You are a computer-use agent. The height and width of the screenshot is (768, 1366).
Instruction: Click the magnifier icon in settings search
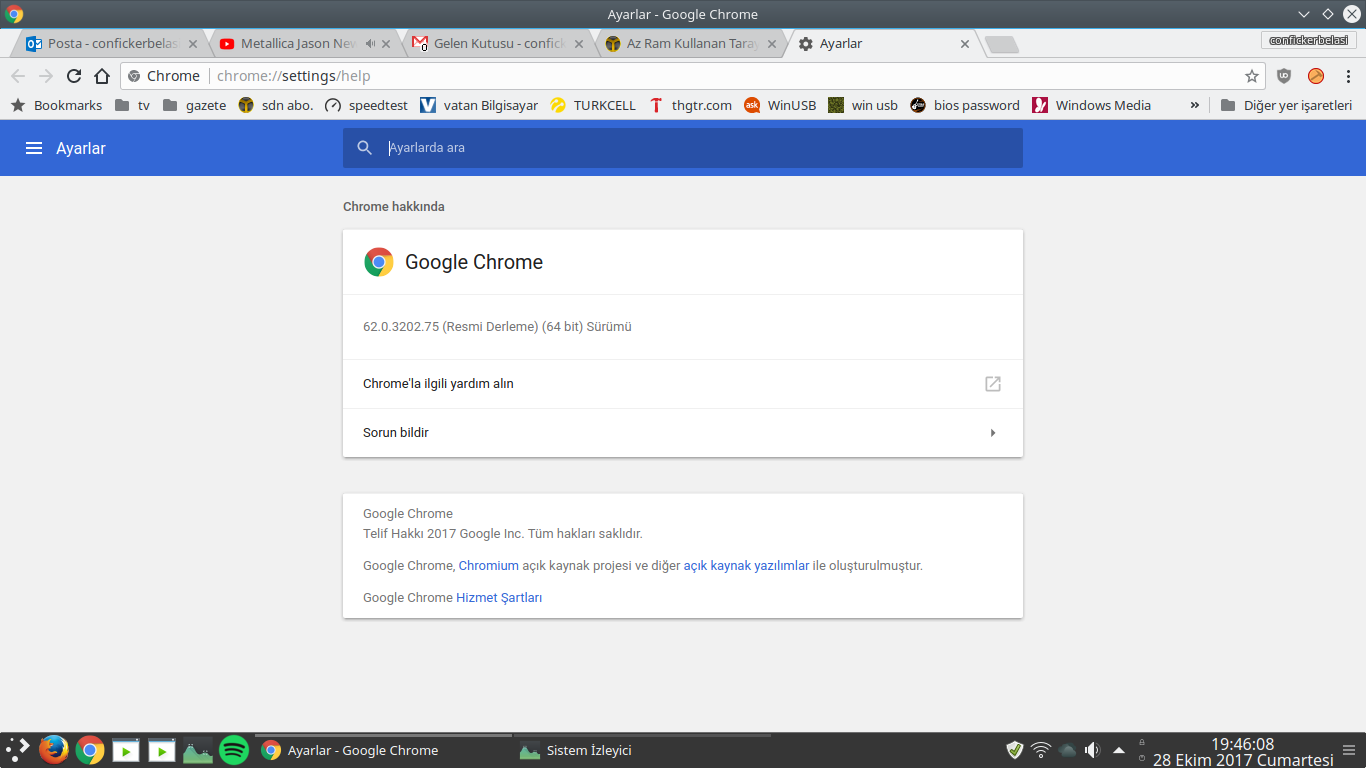point(365,148)
